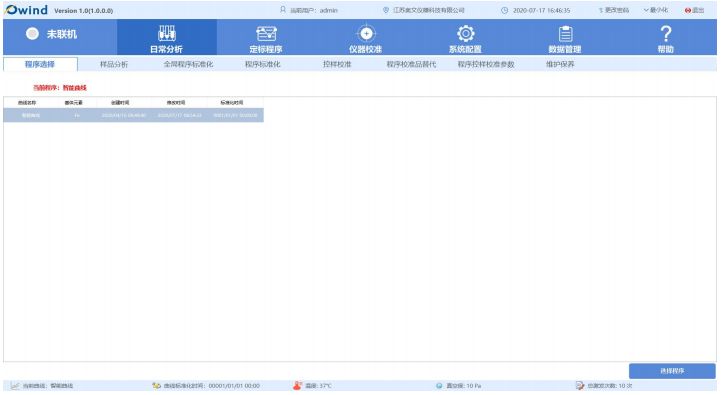The image size is (721, 395).
Task: Select the highlighted Fe curve row in table
Action: [x=133, y=115]
